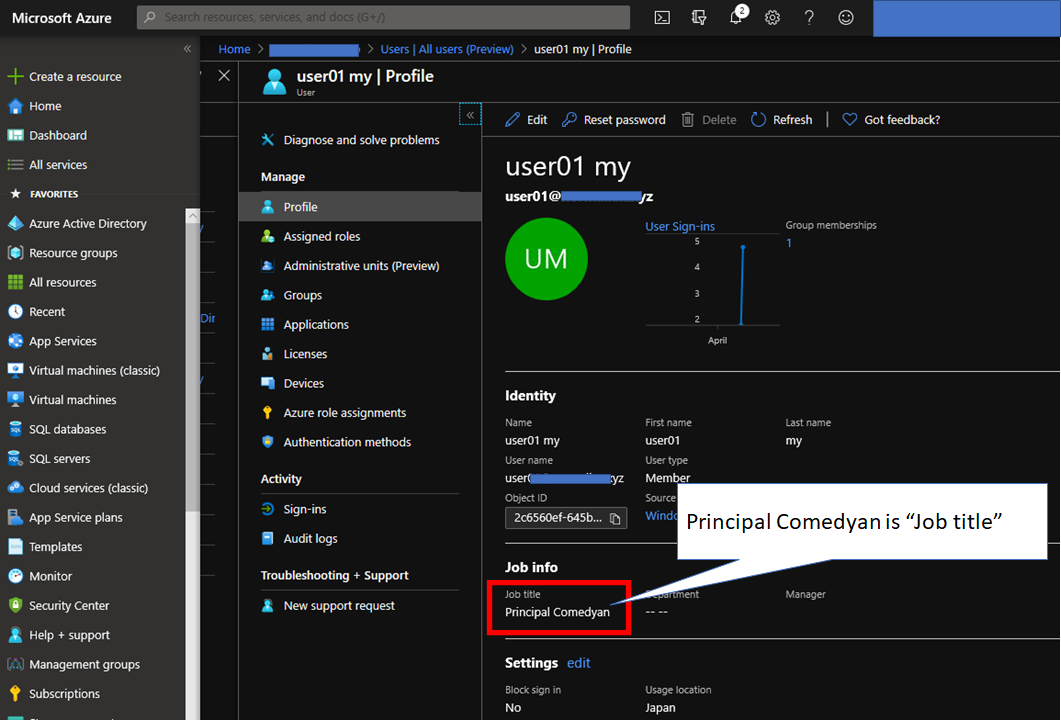Click the SQL databases icon
1061x720 pixels.
click(x=15, y=429)
